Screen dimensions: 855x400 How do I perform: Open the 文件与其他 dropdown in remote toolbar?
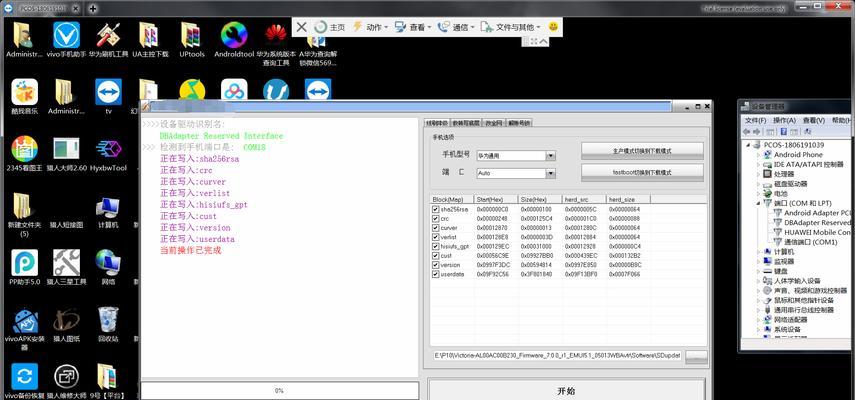tap(510, 27)
